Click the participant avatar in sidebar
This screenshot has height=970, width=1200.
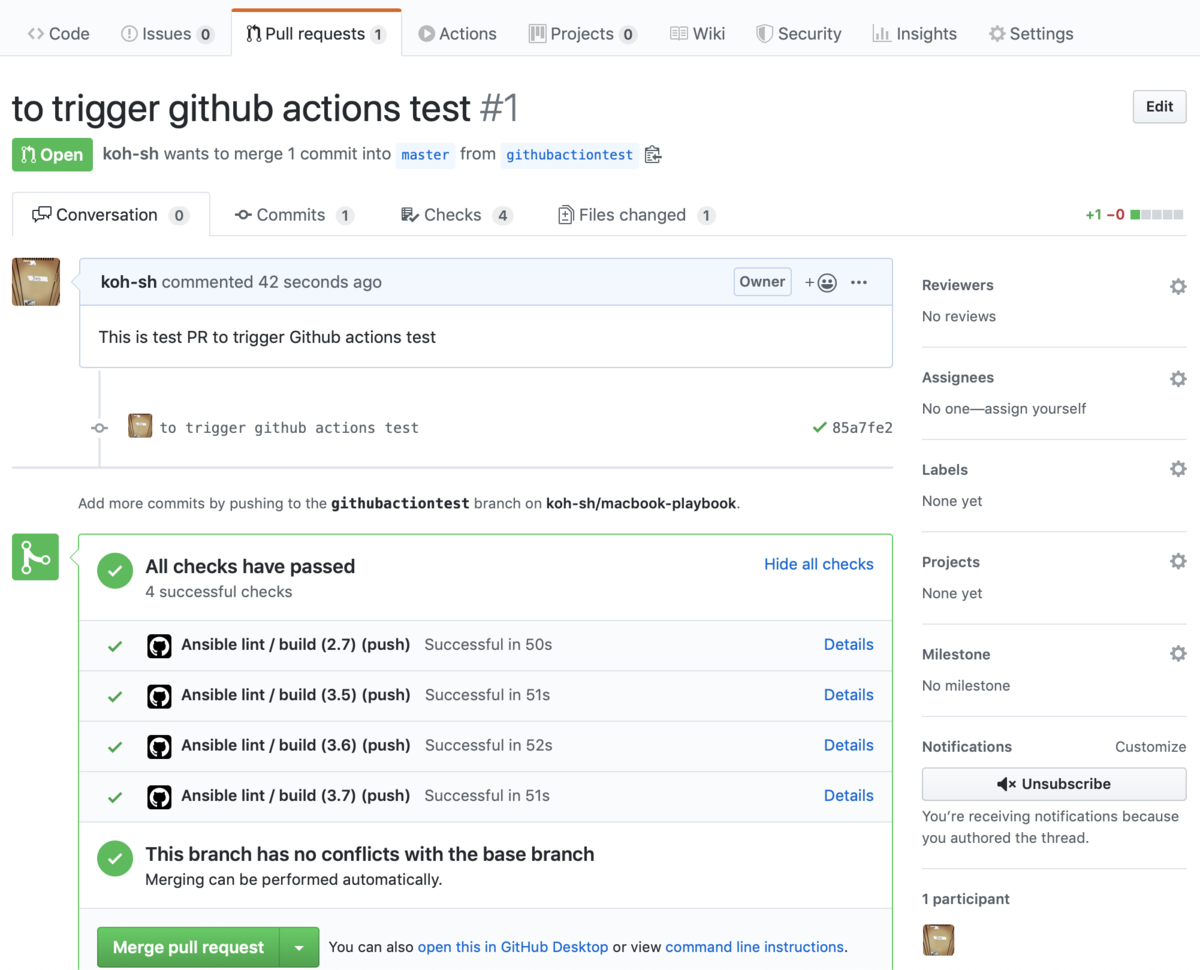(x=938, y=940)
